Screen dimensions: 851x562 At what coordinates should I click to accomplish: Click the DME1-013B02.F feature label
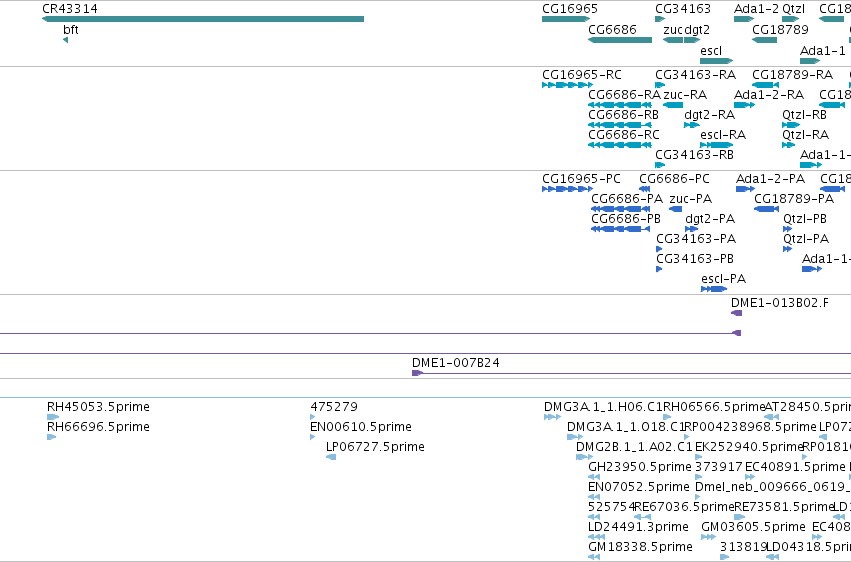coord(780,303)
